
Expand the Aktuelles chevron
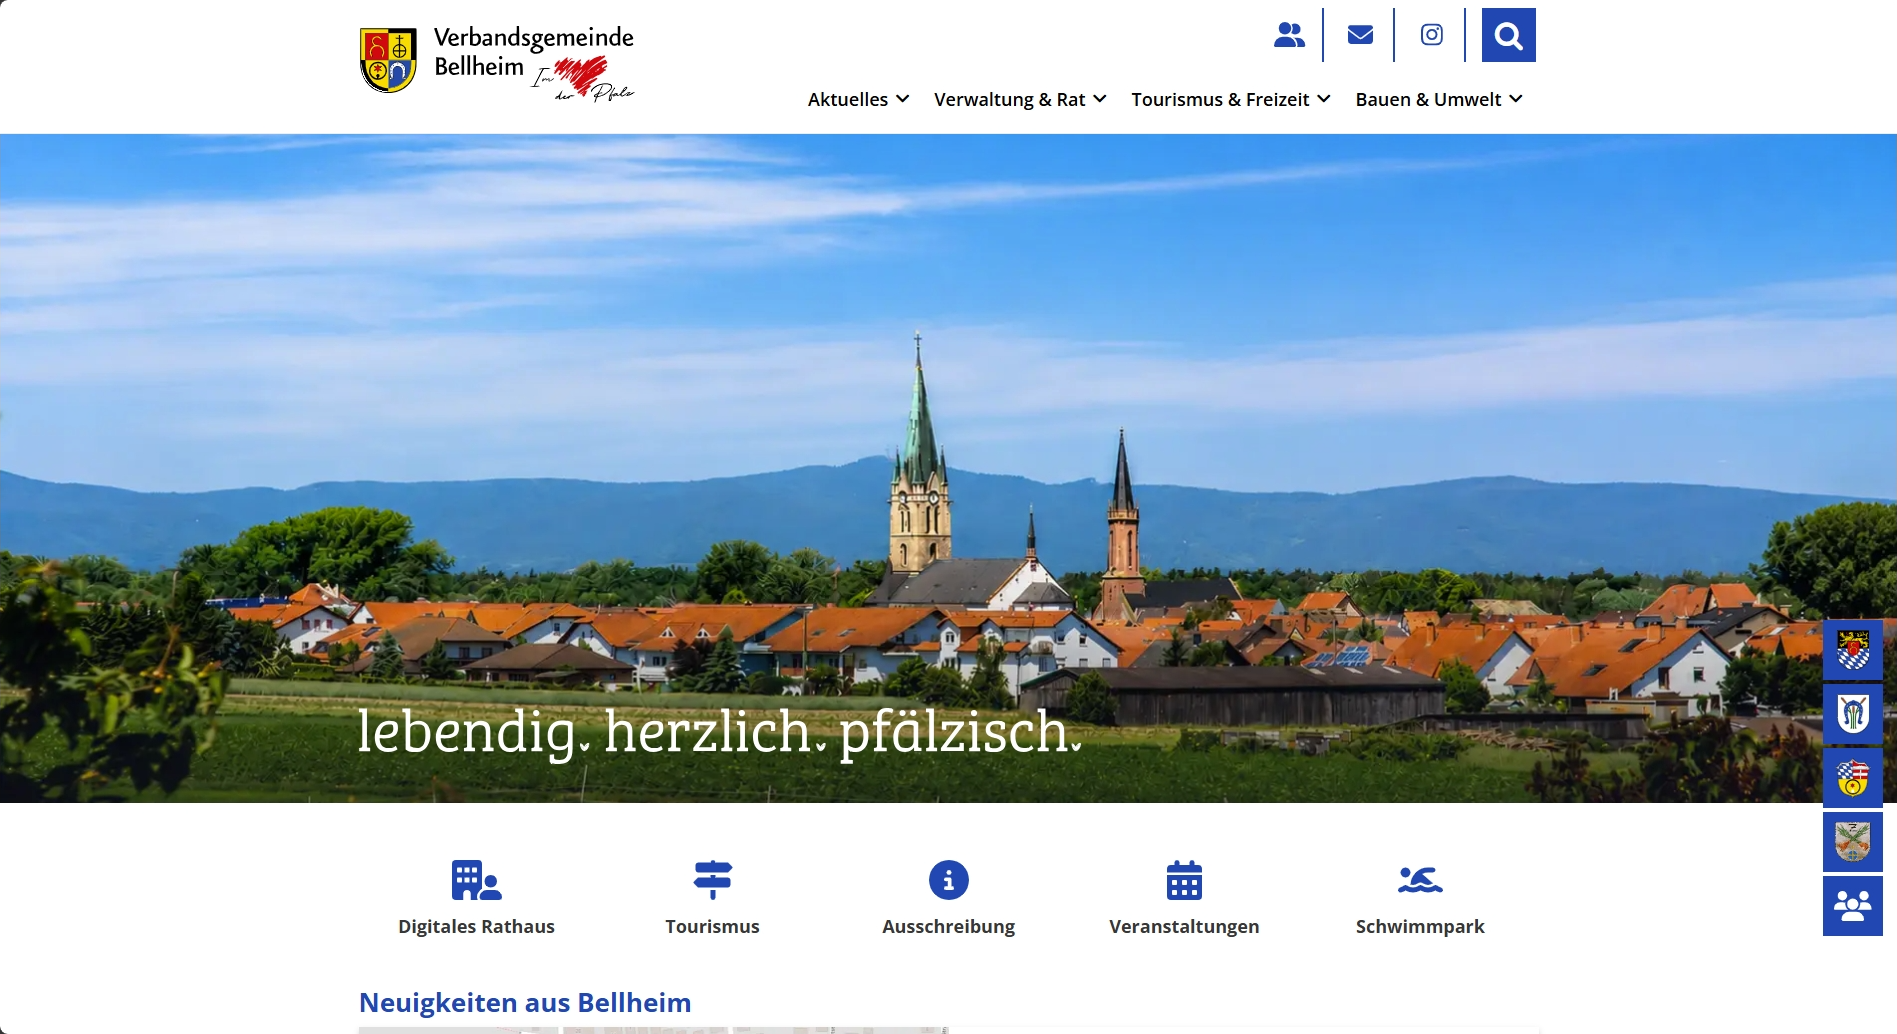(x=903, y=99)
